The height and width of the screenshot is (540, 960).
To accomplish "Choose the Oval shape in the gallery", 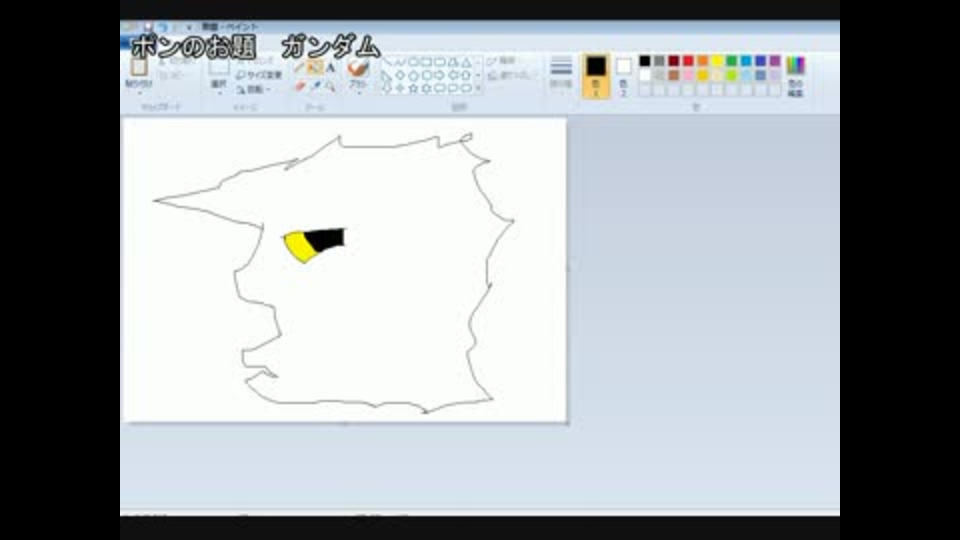I will (413, 62).
